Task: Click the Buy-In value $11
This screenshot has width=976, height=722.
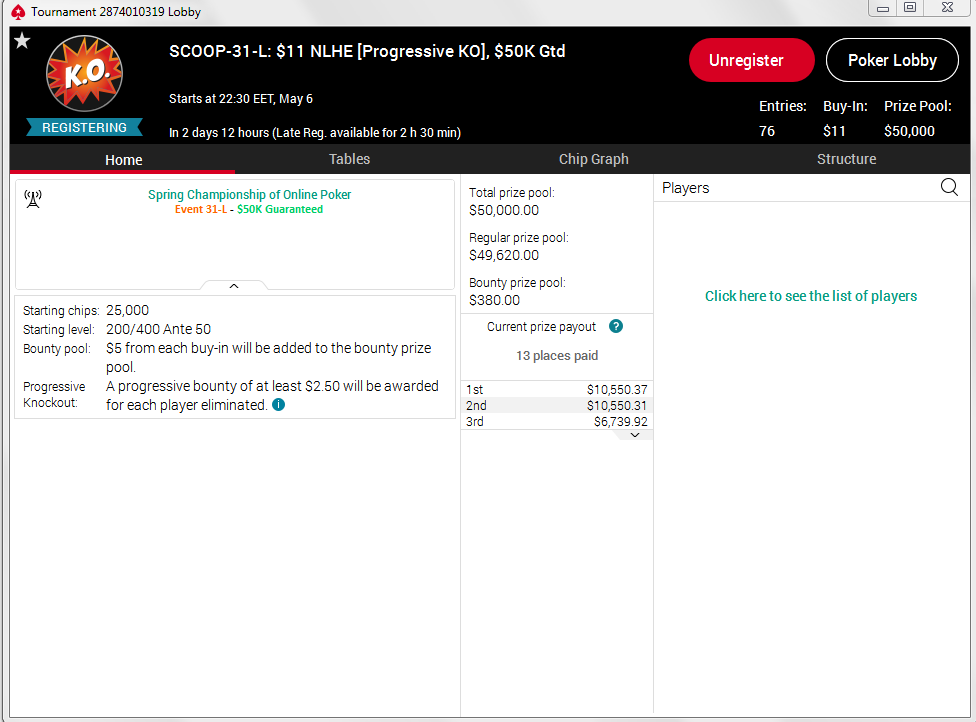Action: tap(834, 131)
